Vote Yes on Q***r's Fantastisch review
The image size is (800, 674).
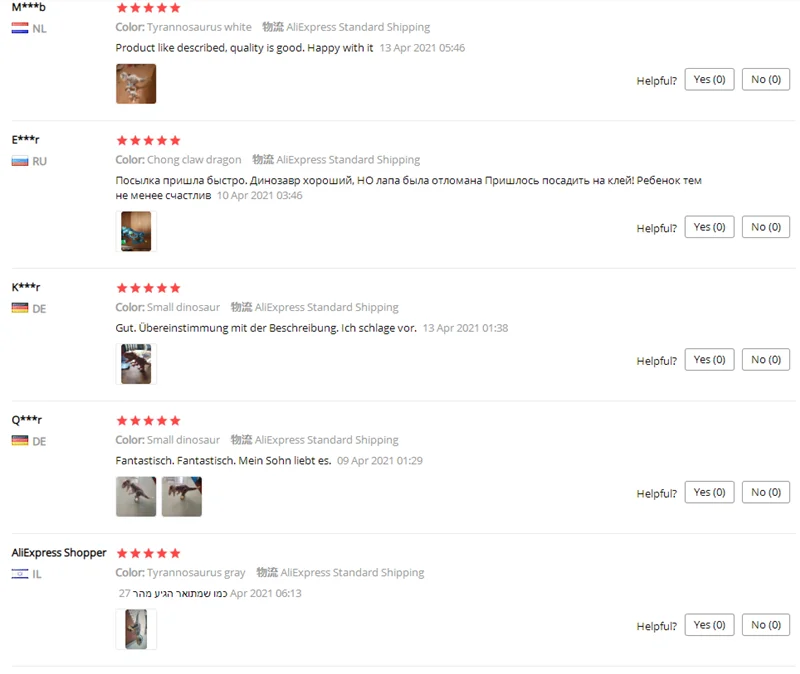(709, 492)
